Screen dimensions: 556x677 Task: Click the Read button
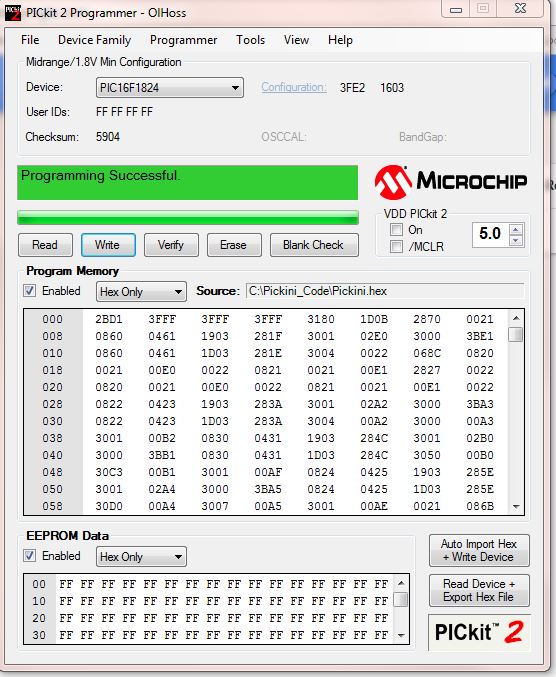[45, 245]
